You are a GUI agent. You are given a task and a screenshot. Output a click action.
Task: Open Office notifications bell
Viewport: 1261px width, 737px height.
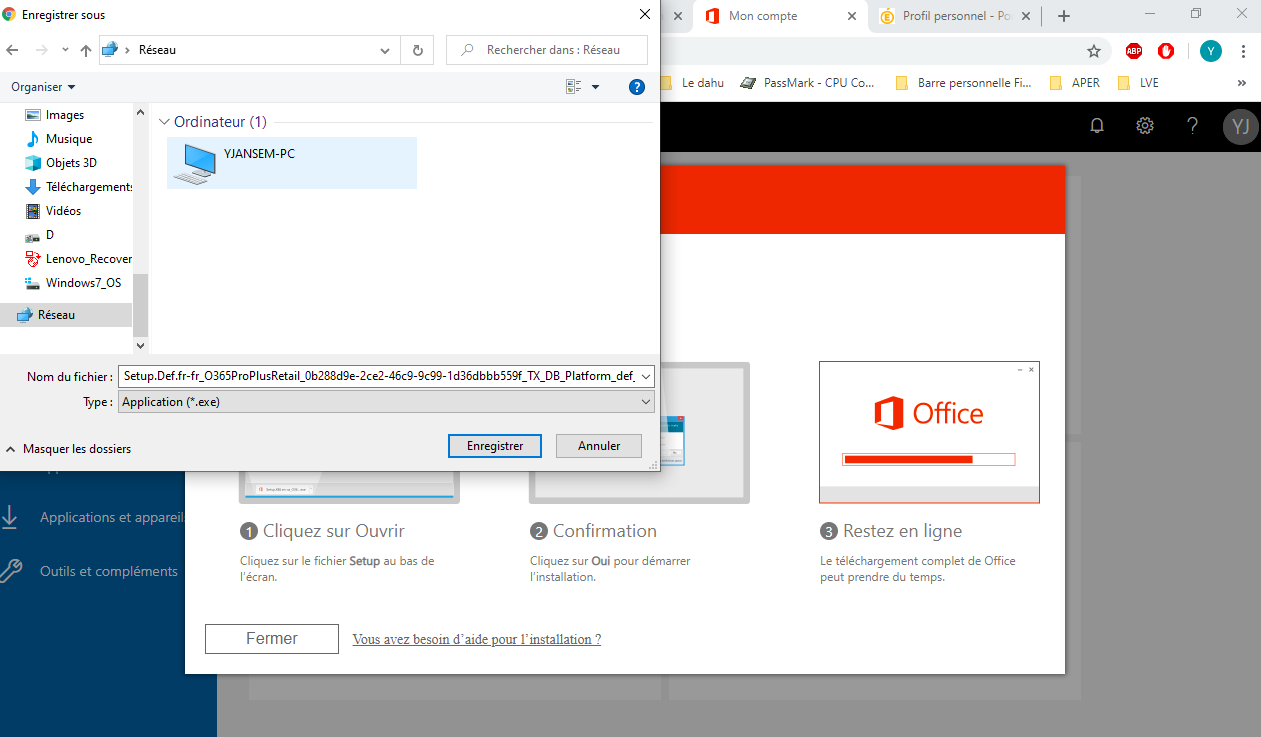click(x=1097, y=126)
